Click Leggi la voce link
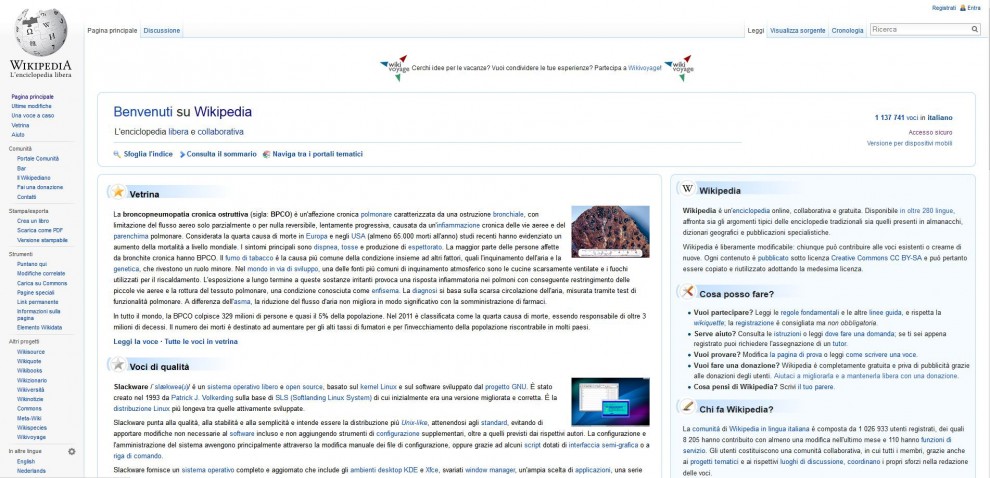The image size is (990, 478). [136, 342]
